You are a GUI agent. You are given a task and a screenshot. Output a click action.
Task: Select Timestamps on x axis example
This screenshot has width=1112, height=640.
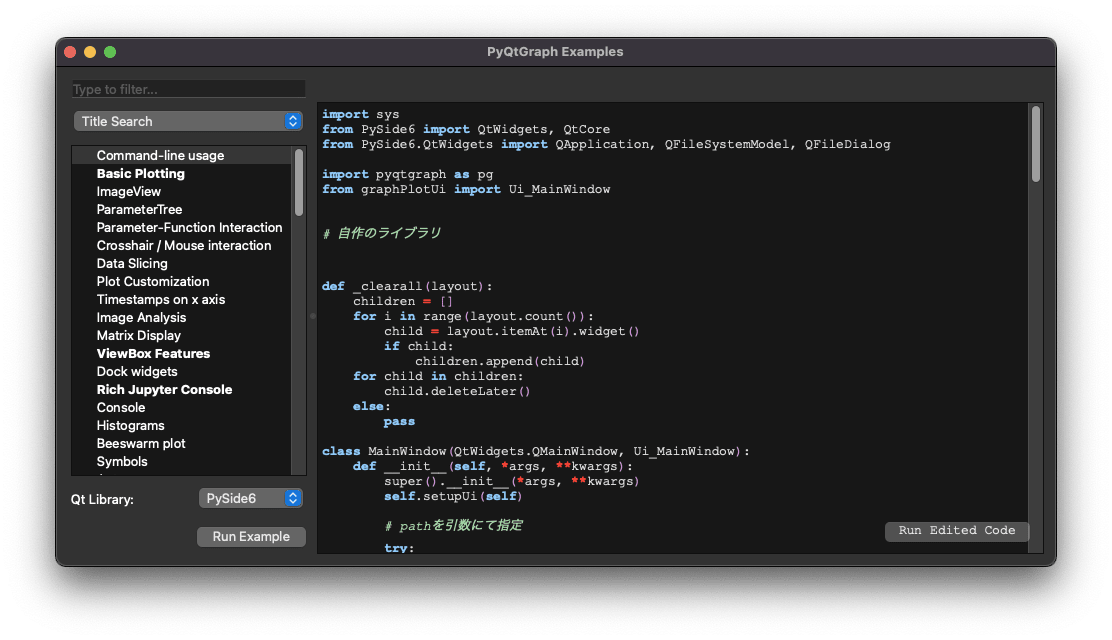pyautogui.click(x=182, y=299)
